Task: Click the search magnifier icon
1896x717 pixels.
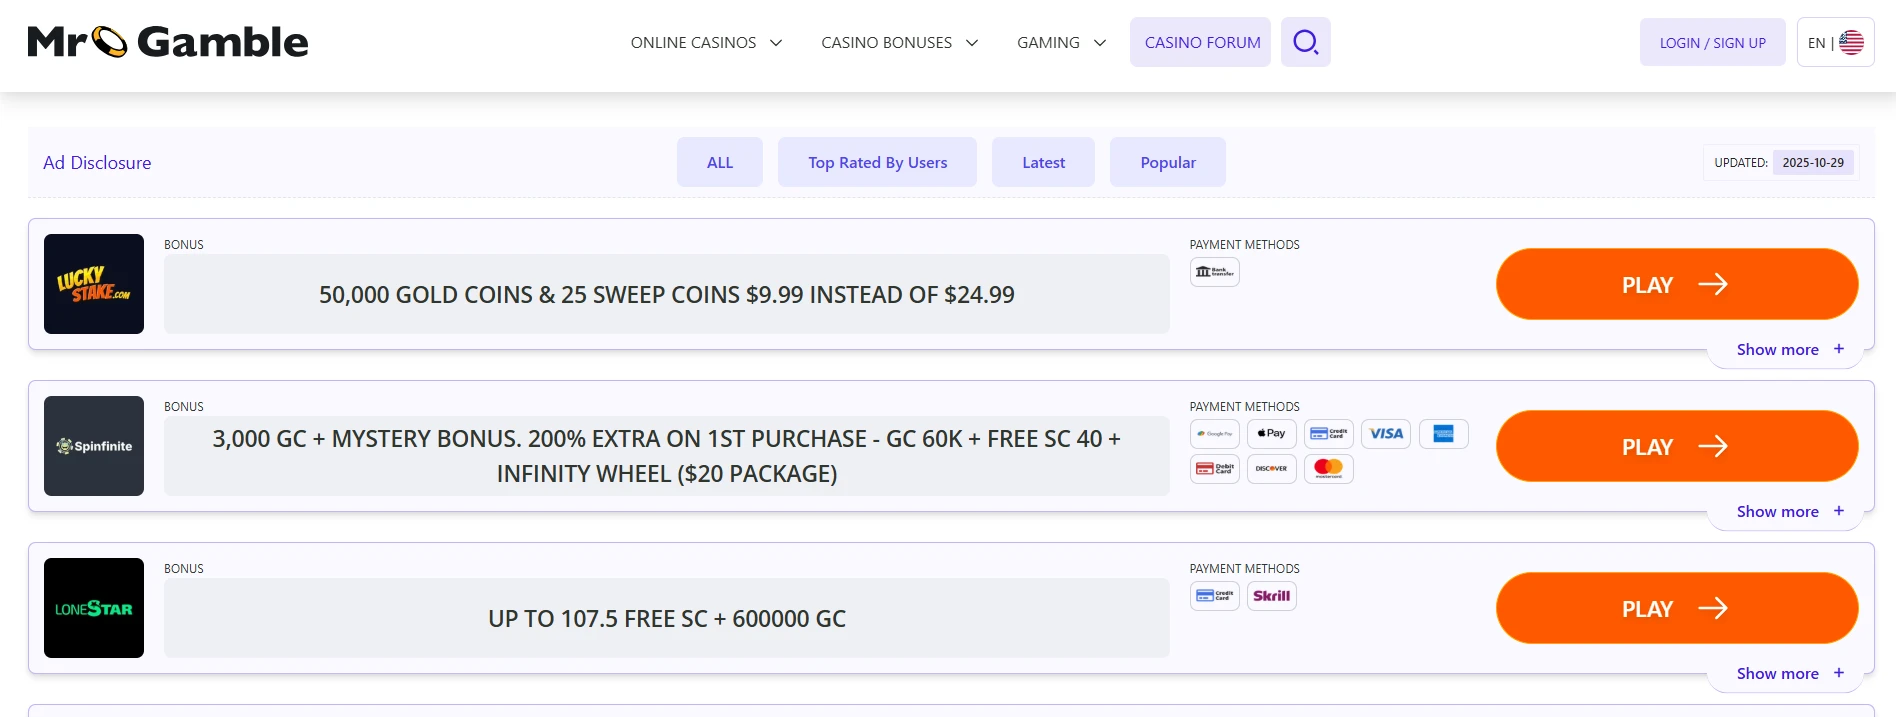Action: 1305,42
